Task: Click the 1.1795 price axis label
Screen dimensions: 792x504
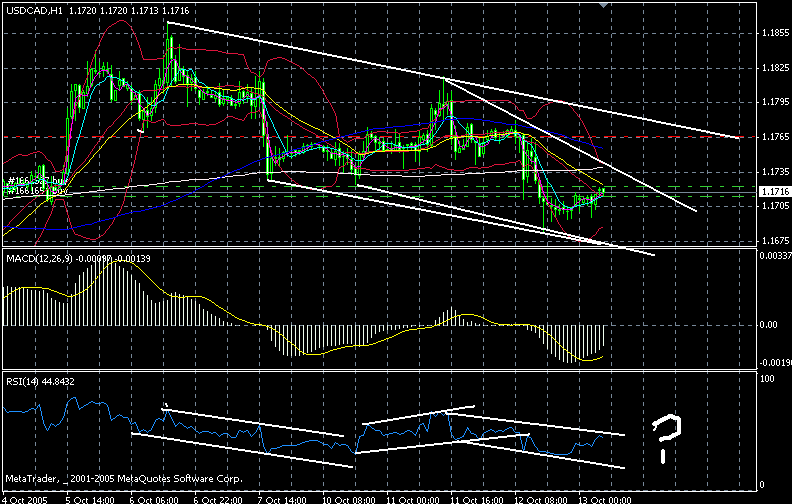Action: coord(774,102)
